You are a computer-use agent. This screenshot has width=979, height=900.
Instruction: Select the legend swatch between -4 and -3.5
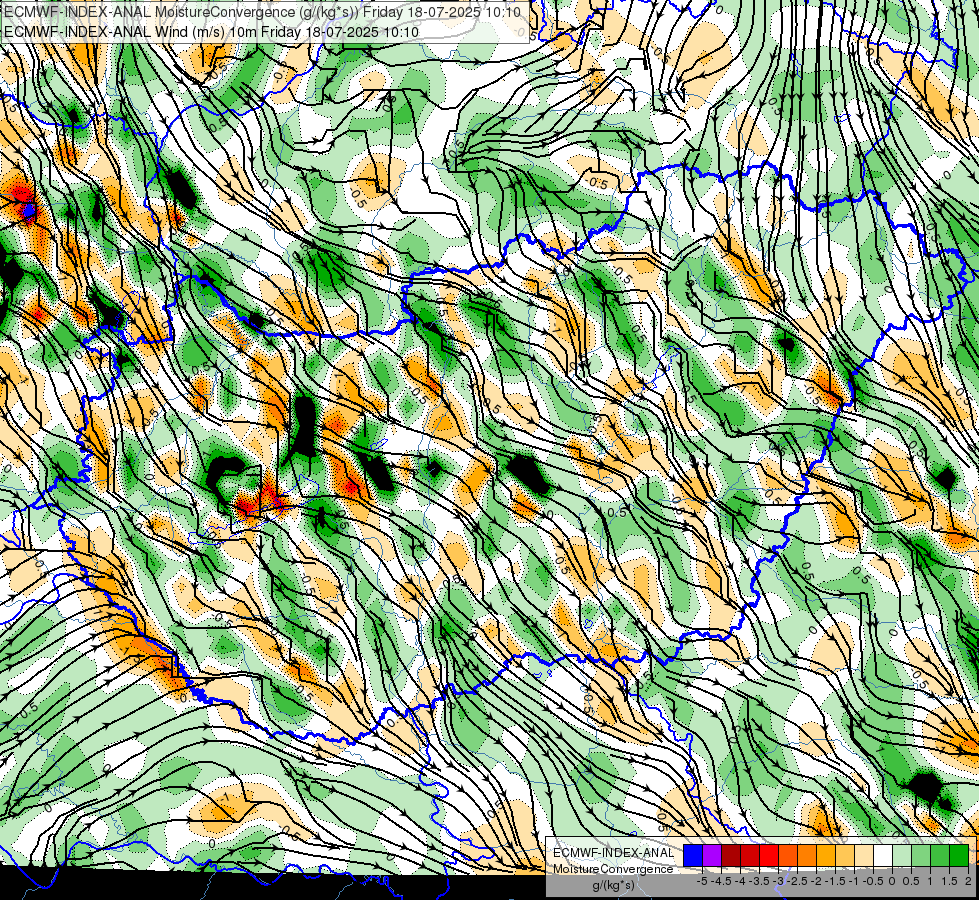point(750,855)
